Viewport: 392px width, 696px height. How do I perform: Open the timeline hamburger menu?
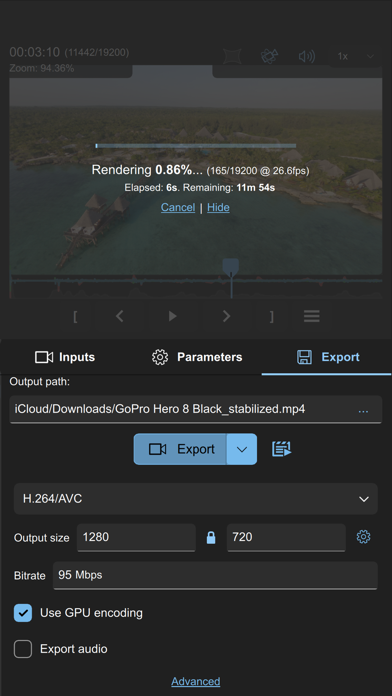coord(312,316)
